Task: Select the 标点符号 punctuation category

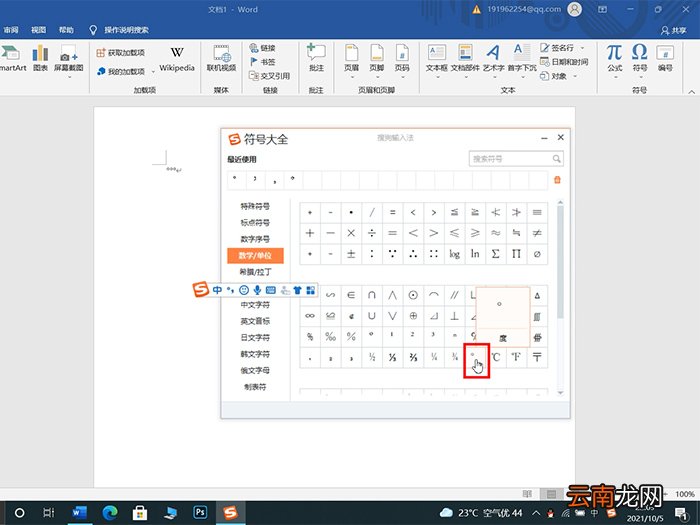Action: pyautogui.click(x=255, y=223)
